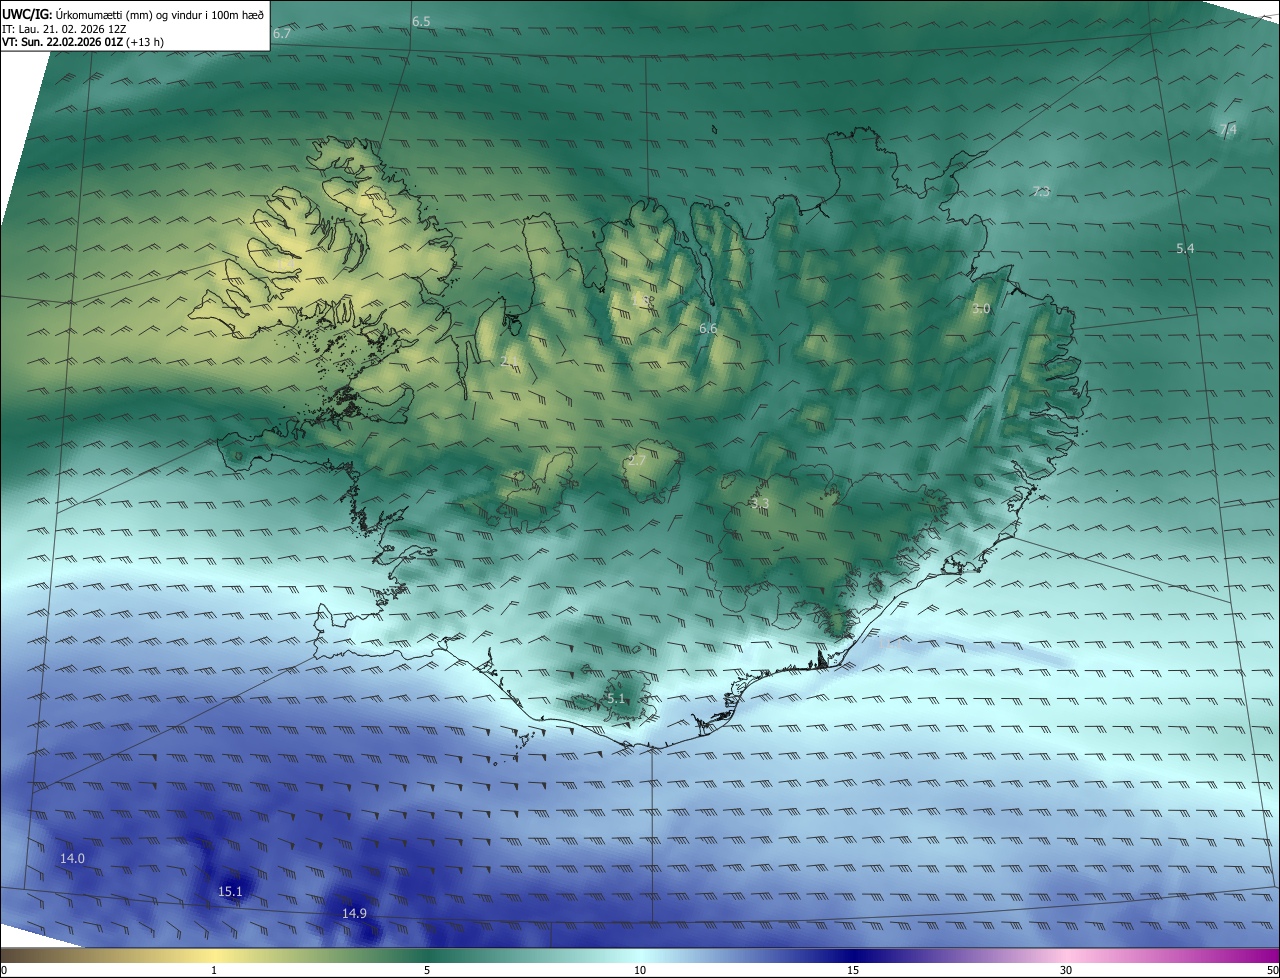Click the 7.4 value on the map
The height and width of the screenshot is (978, 1280).
point(1229,130)
